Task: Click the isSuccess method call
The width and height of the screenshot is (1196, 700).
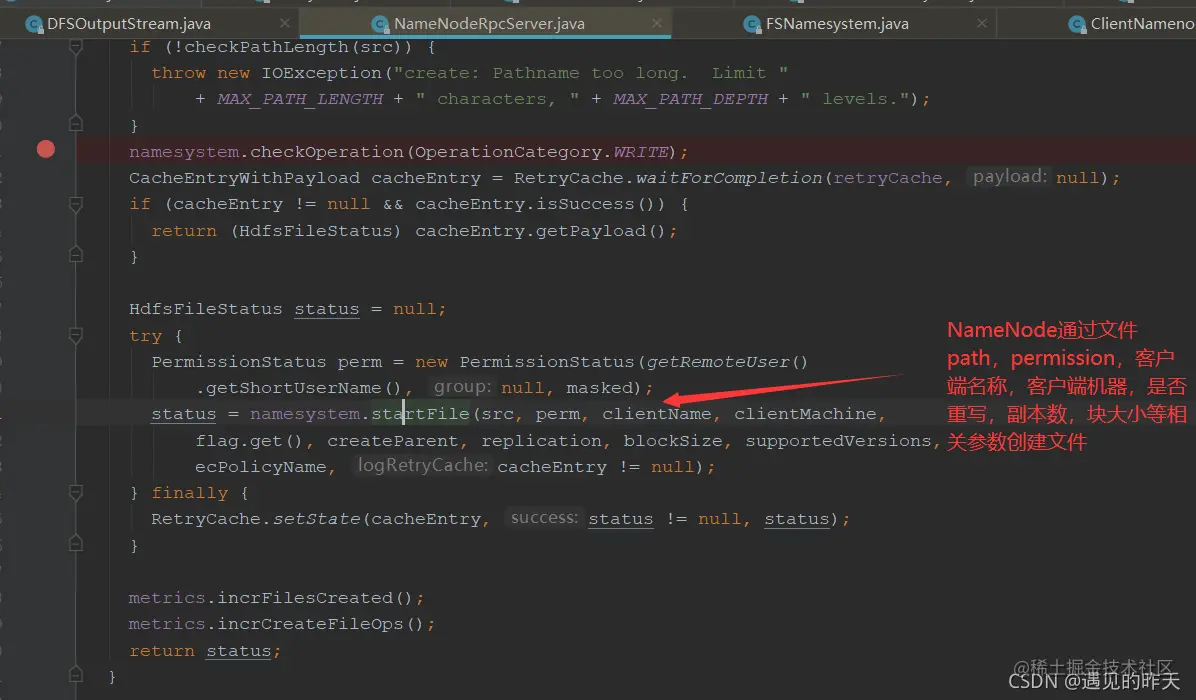Action: [586, 204]
